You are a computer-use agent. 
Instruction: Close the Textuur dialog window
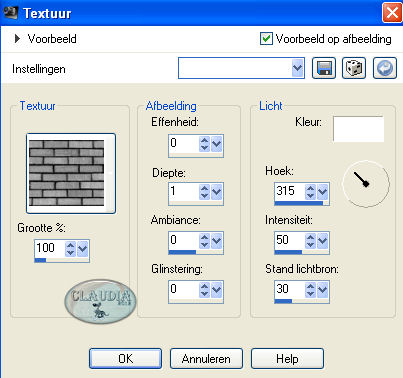point(392,13)
